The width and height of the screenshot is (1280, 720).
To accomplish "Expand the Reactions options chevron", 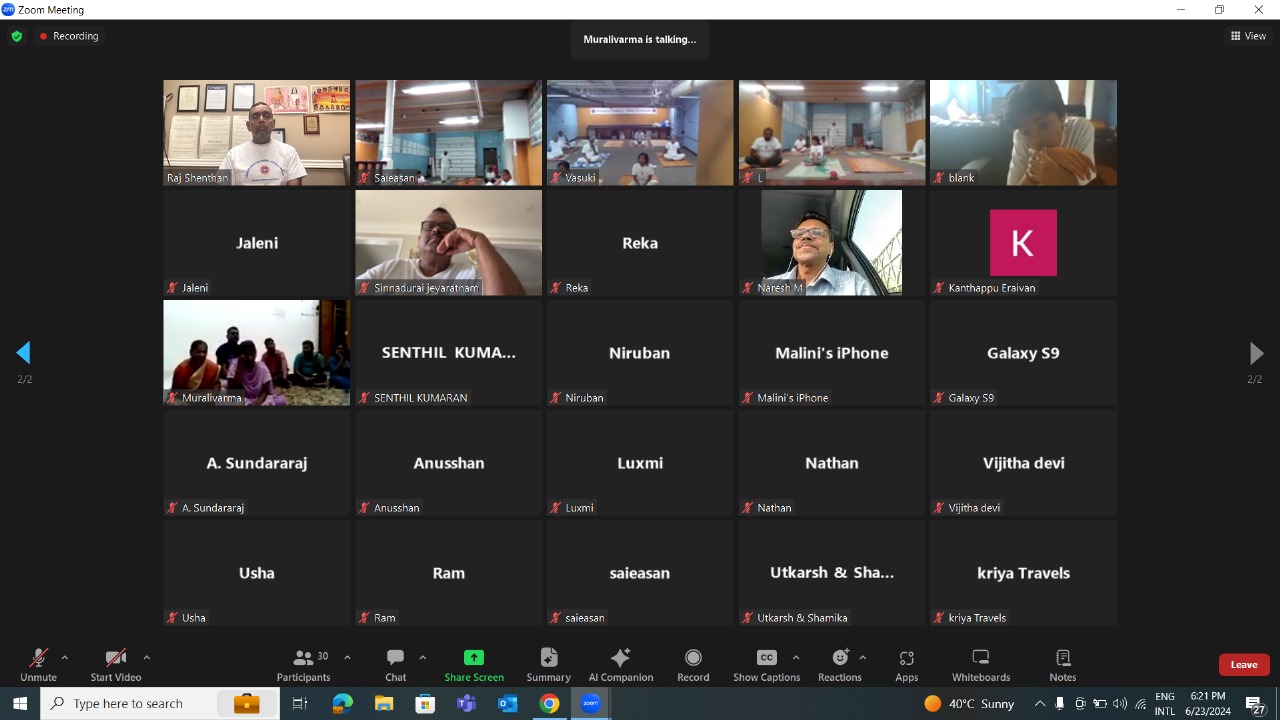I will [862, 657].
